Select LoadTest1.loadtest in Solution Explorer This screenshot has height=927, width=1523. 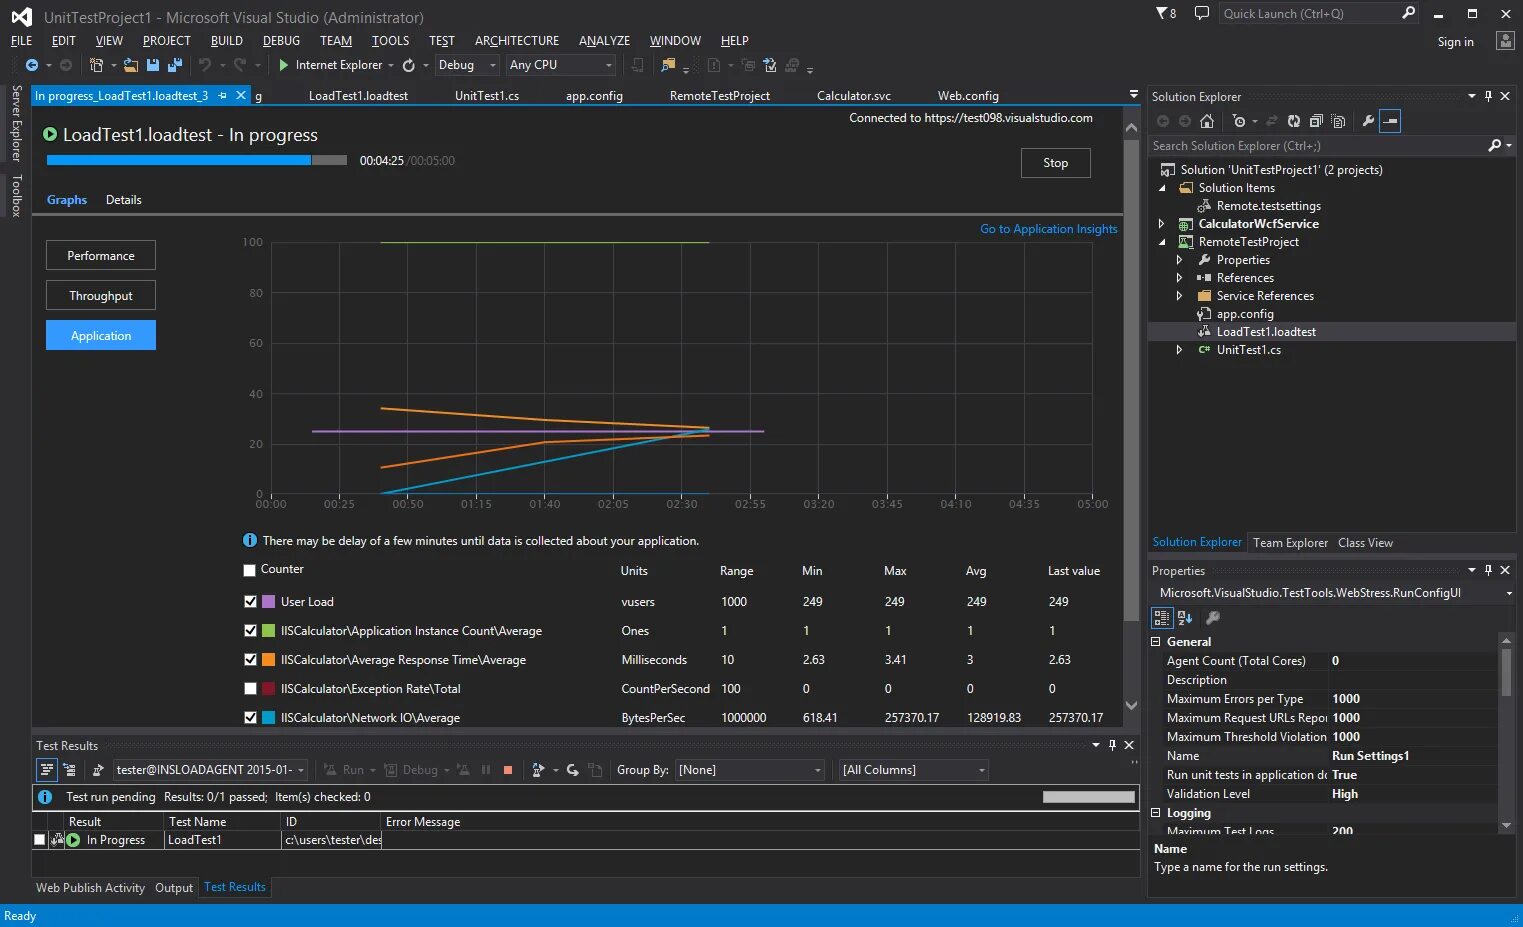[1266, 331]
